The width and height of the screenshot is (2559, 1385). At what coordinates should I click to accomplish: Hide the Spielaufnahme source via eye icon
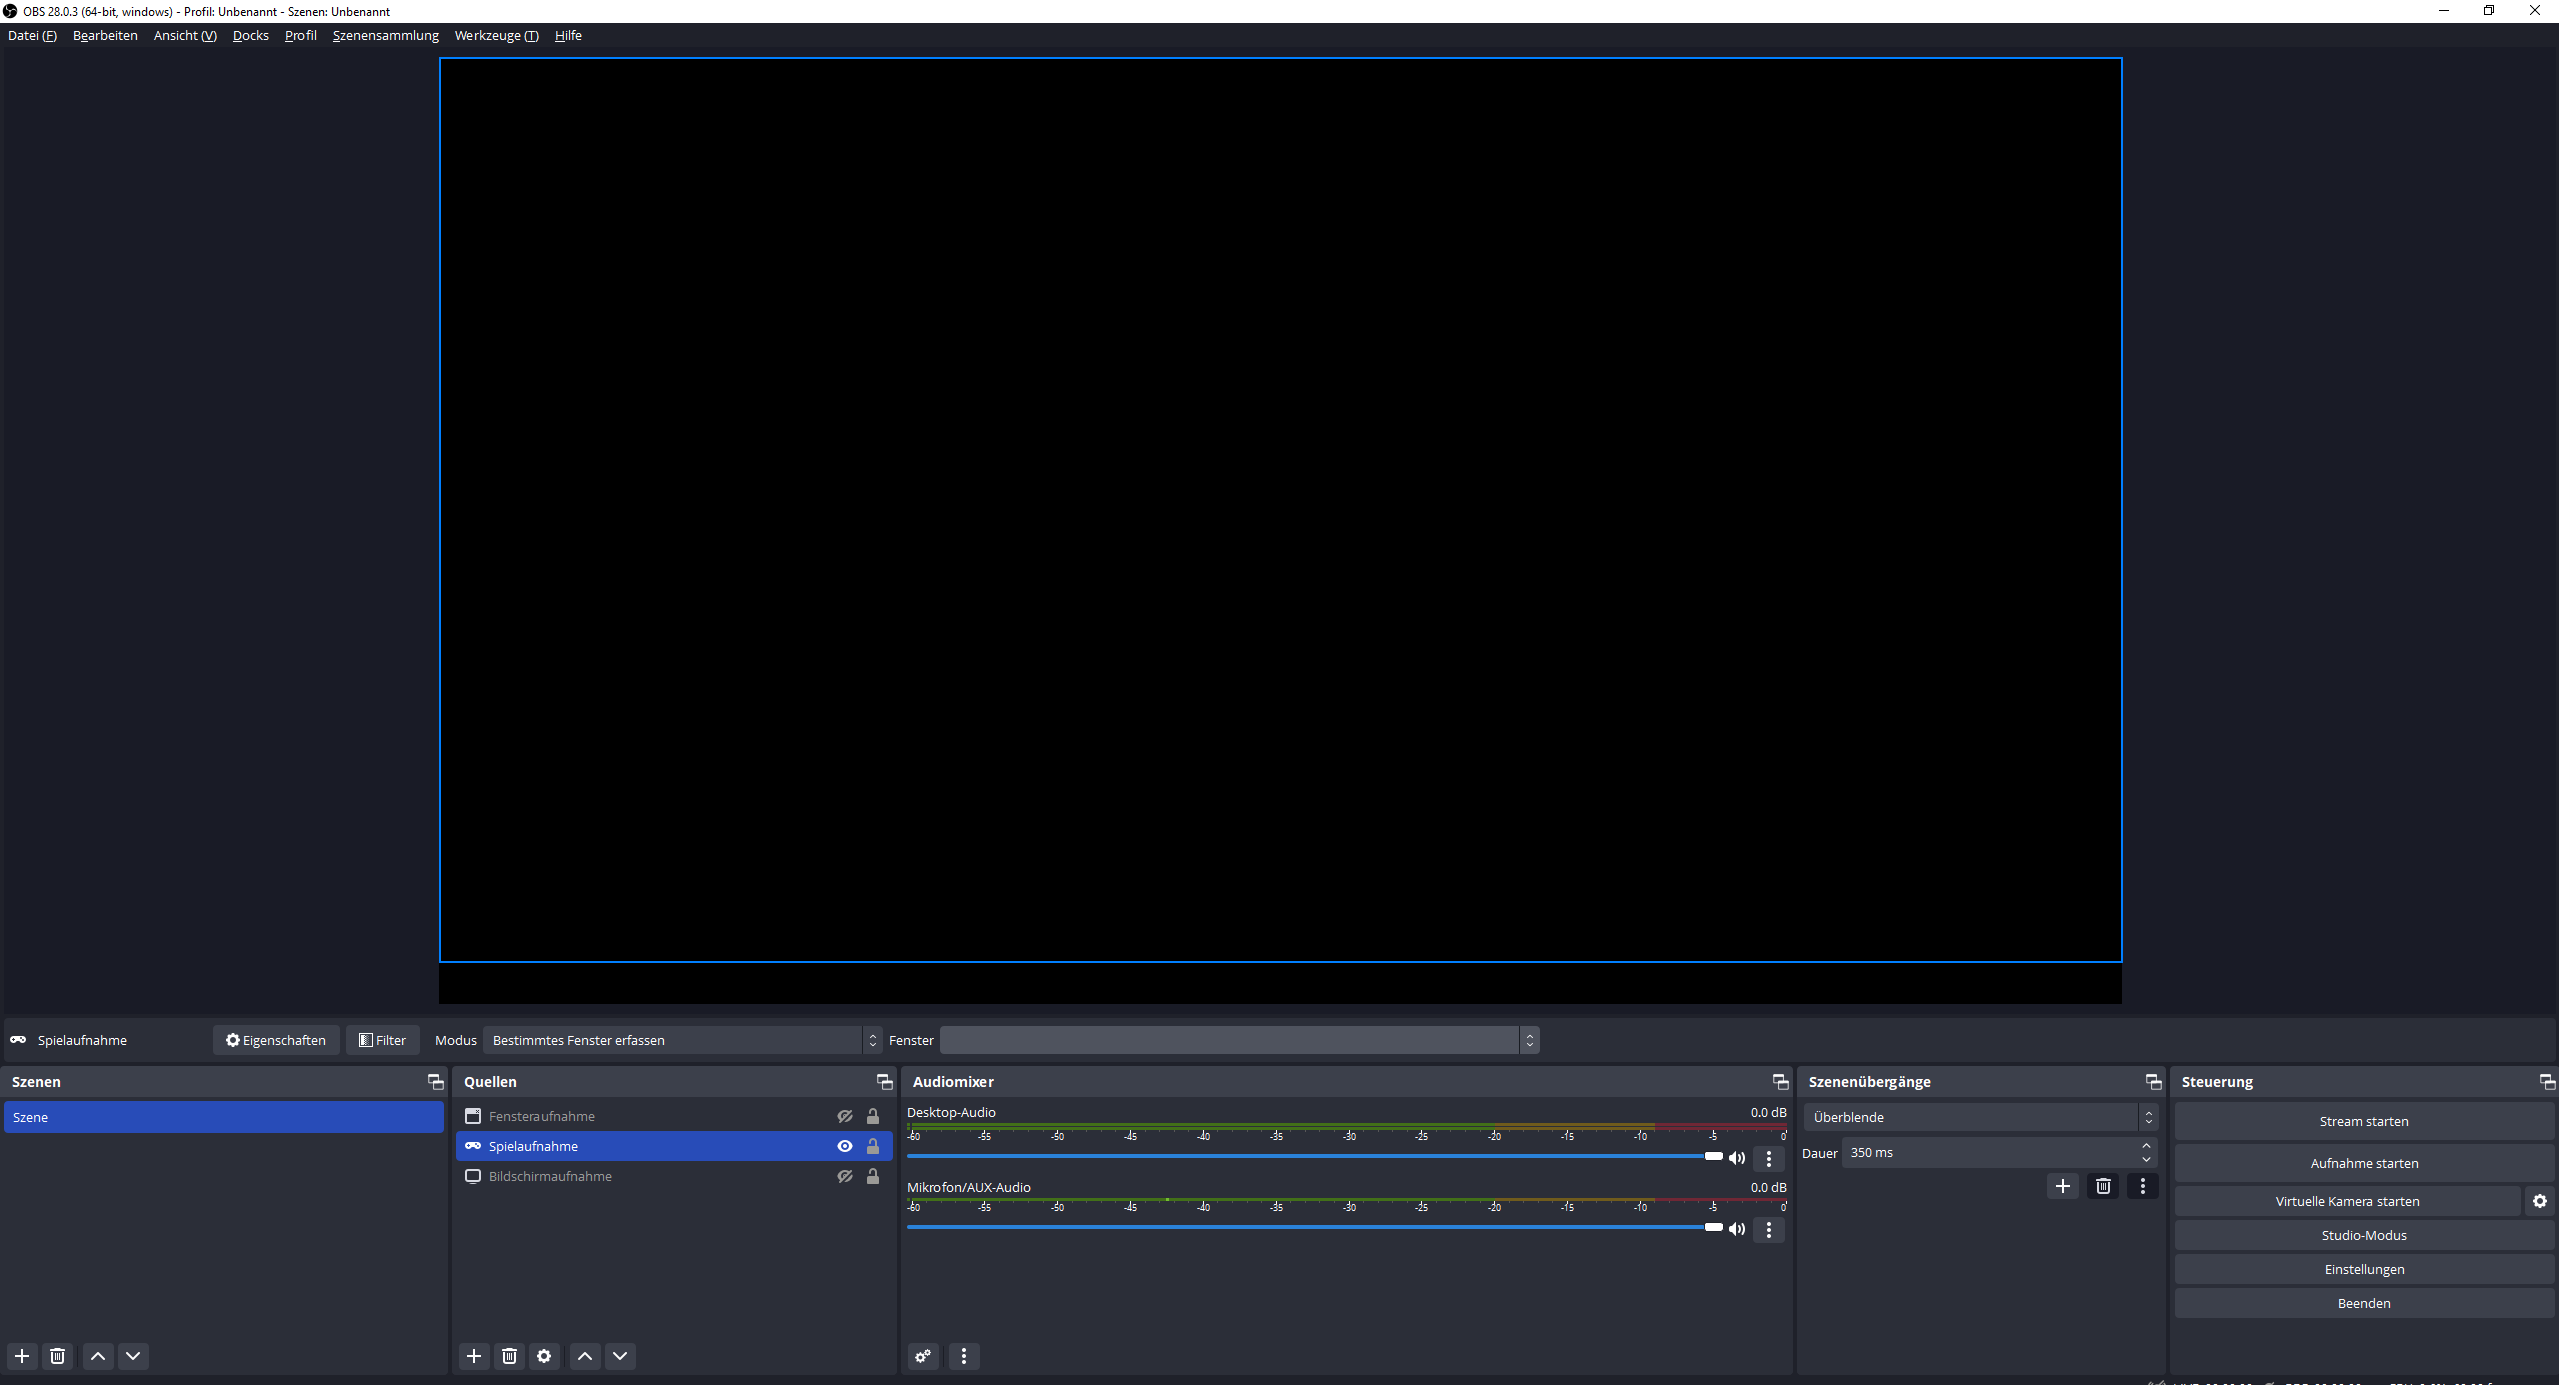845,1146
